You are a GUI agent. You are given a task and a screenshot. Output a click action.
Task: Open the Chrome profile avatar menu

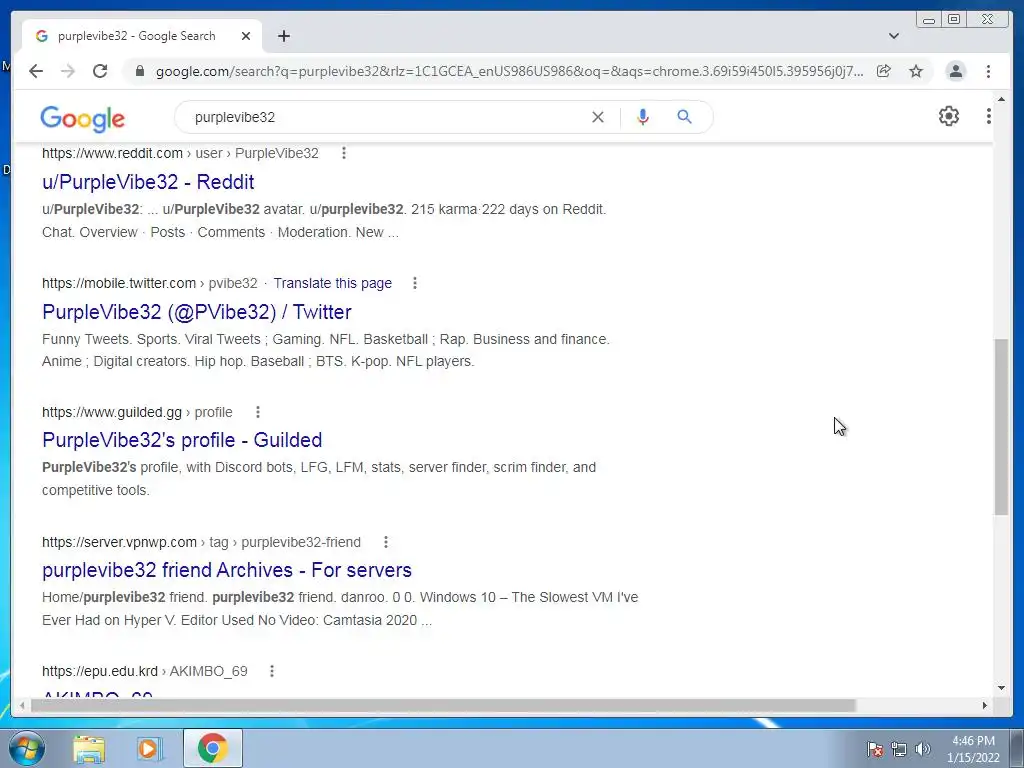coord(956,71)
